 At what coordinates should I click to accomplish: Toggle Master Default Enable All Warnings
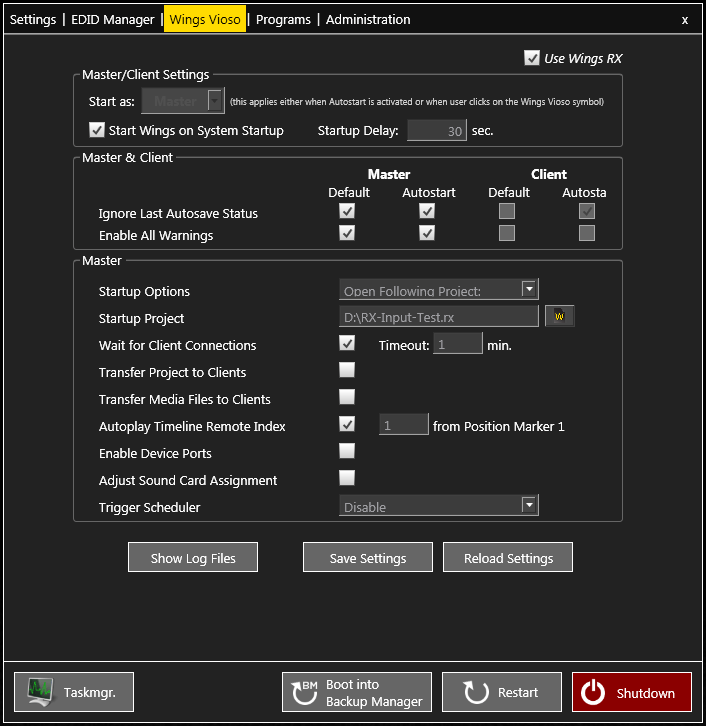coord(347,233)
